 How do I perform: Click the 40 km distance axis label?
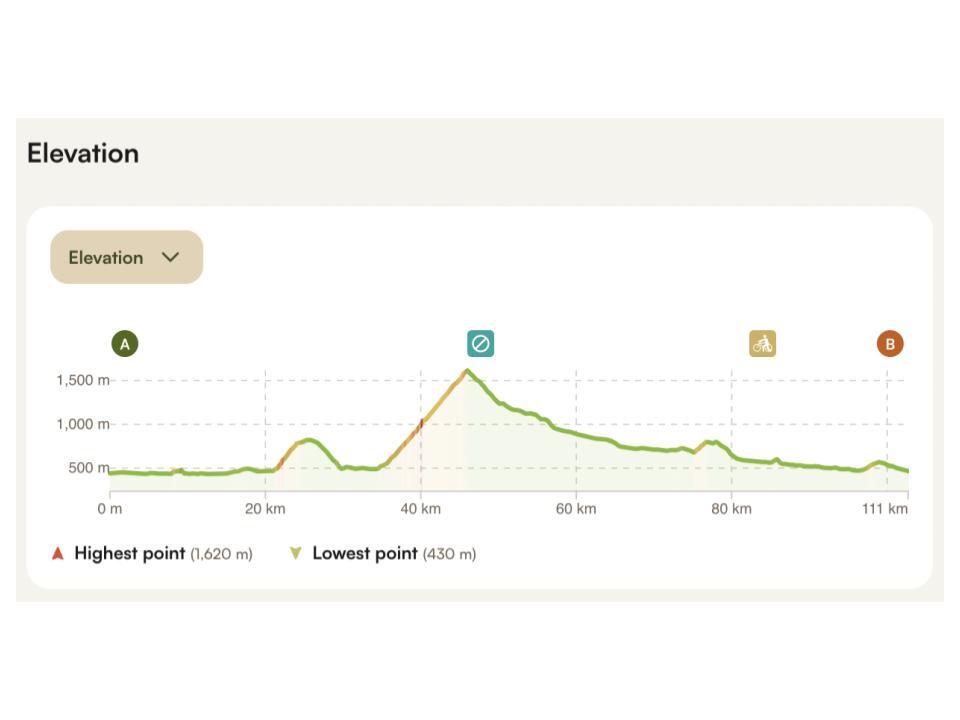(421, 509)
